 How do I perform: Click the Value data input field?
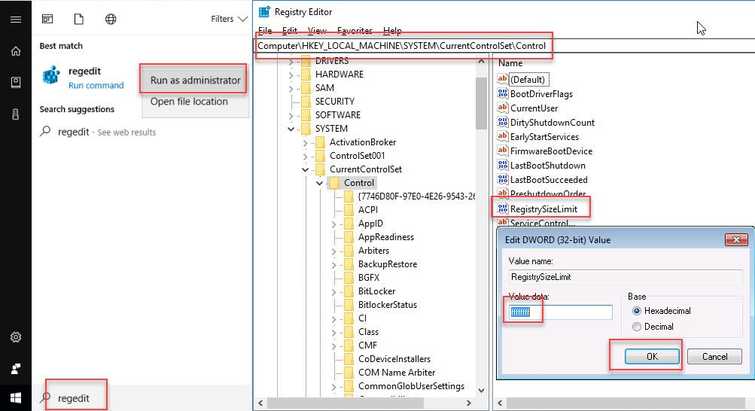pyautogui.click(x=560, y=312)
